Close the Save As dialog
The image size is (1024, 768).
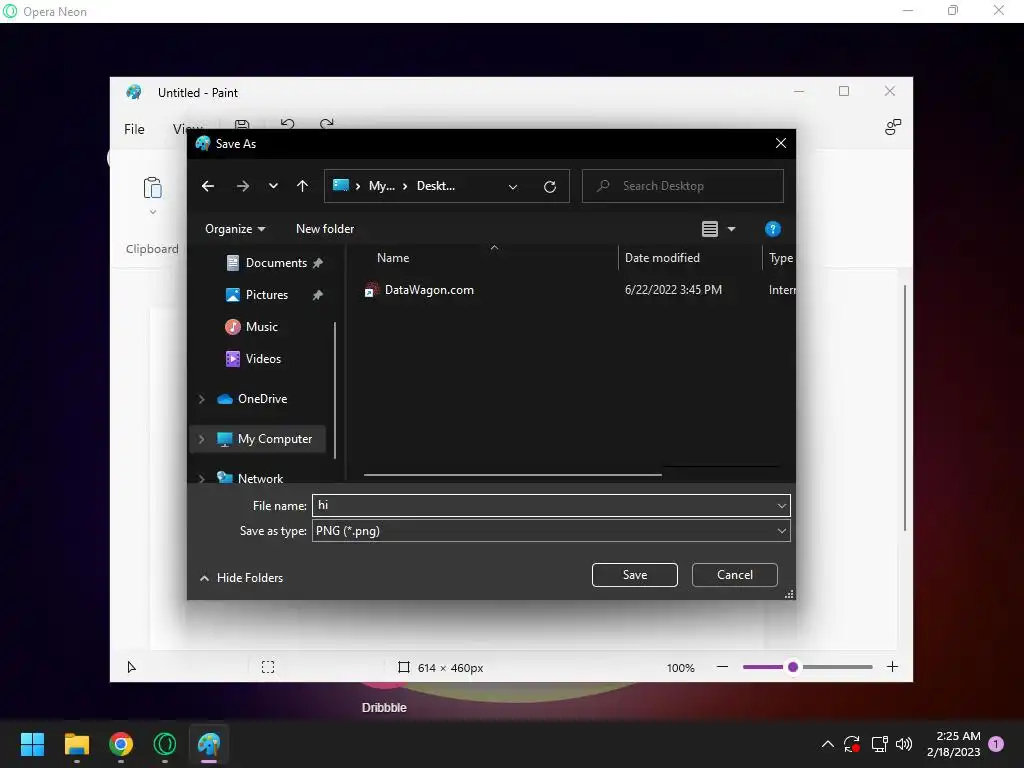[780, 143]
